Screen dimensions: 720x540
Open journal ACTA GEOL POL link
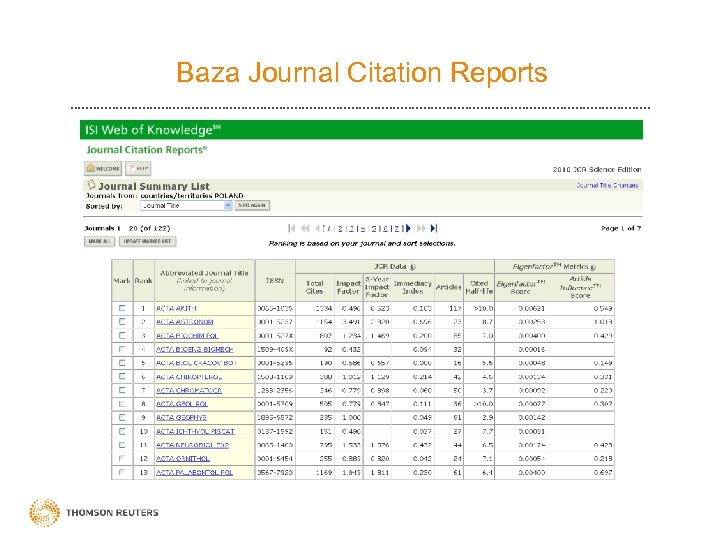pyautogui.click(x=182, y=404)
